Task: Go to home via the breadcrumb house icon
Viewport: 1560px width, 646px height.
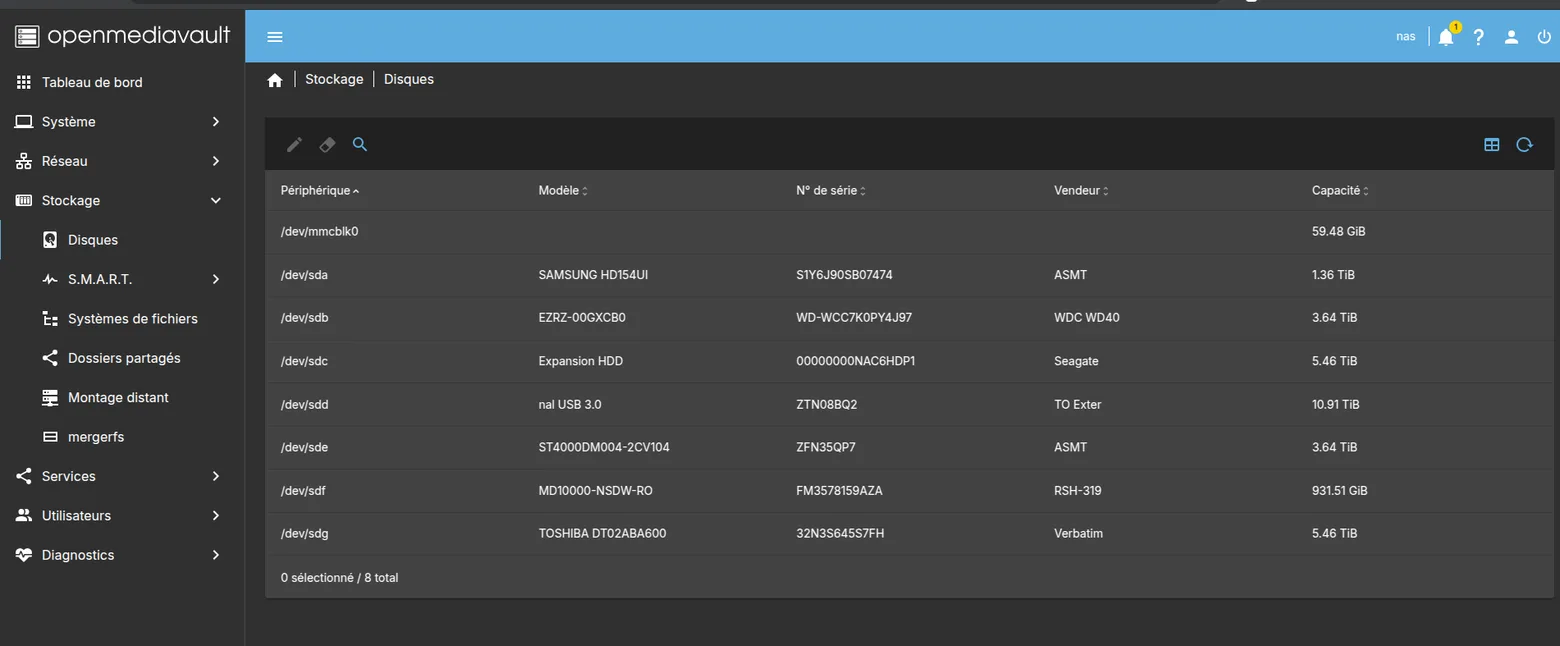Action: coord(275,80)
